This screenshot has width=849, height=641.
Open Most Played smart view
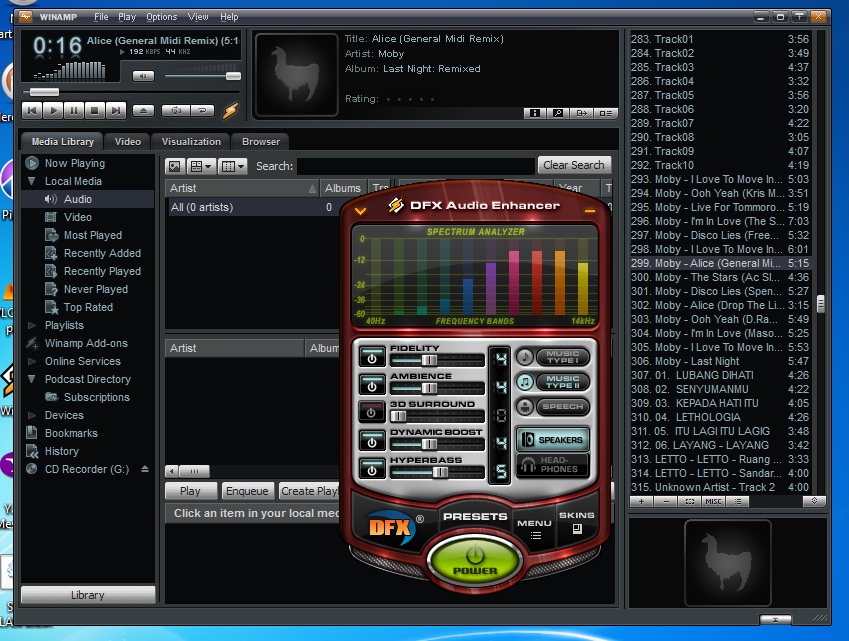tap(93, 235)
